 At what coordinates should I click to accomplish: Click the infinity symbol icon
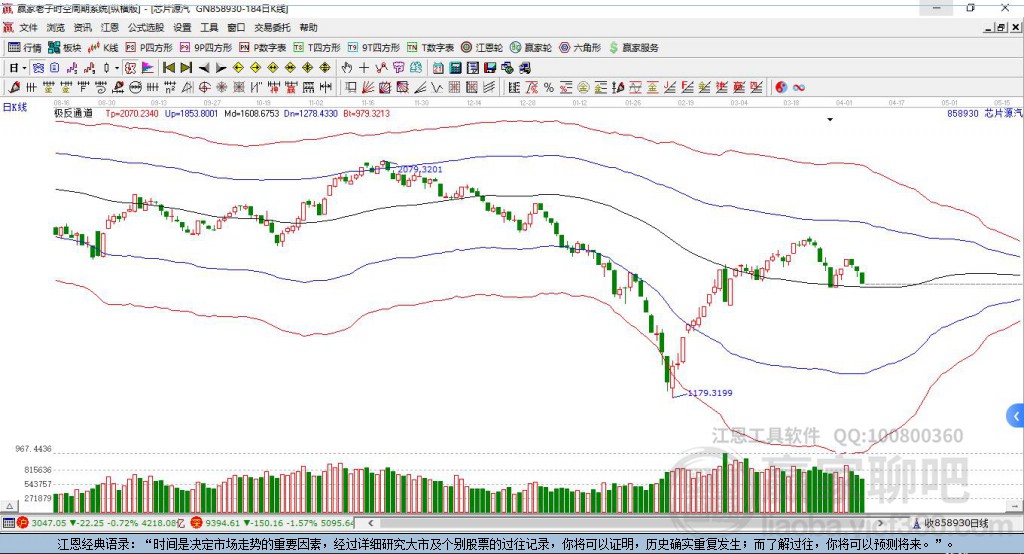[799, 88]
